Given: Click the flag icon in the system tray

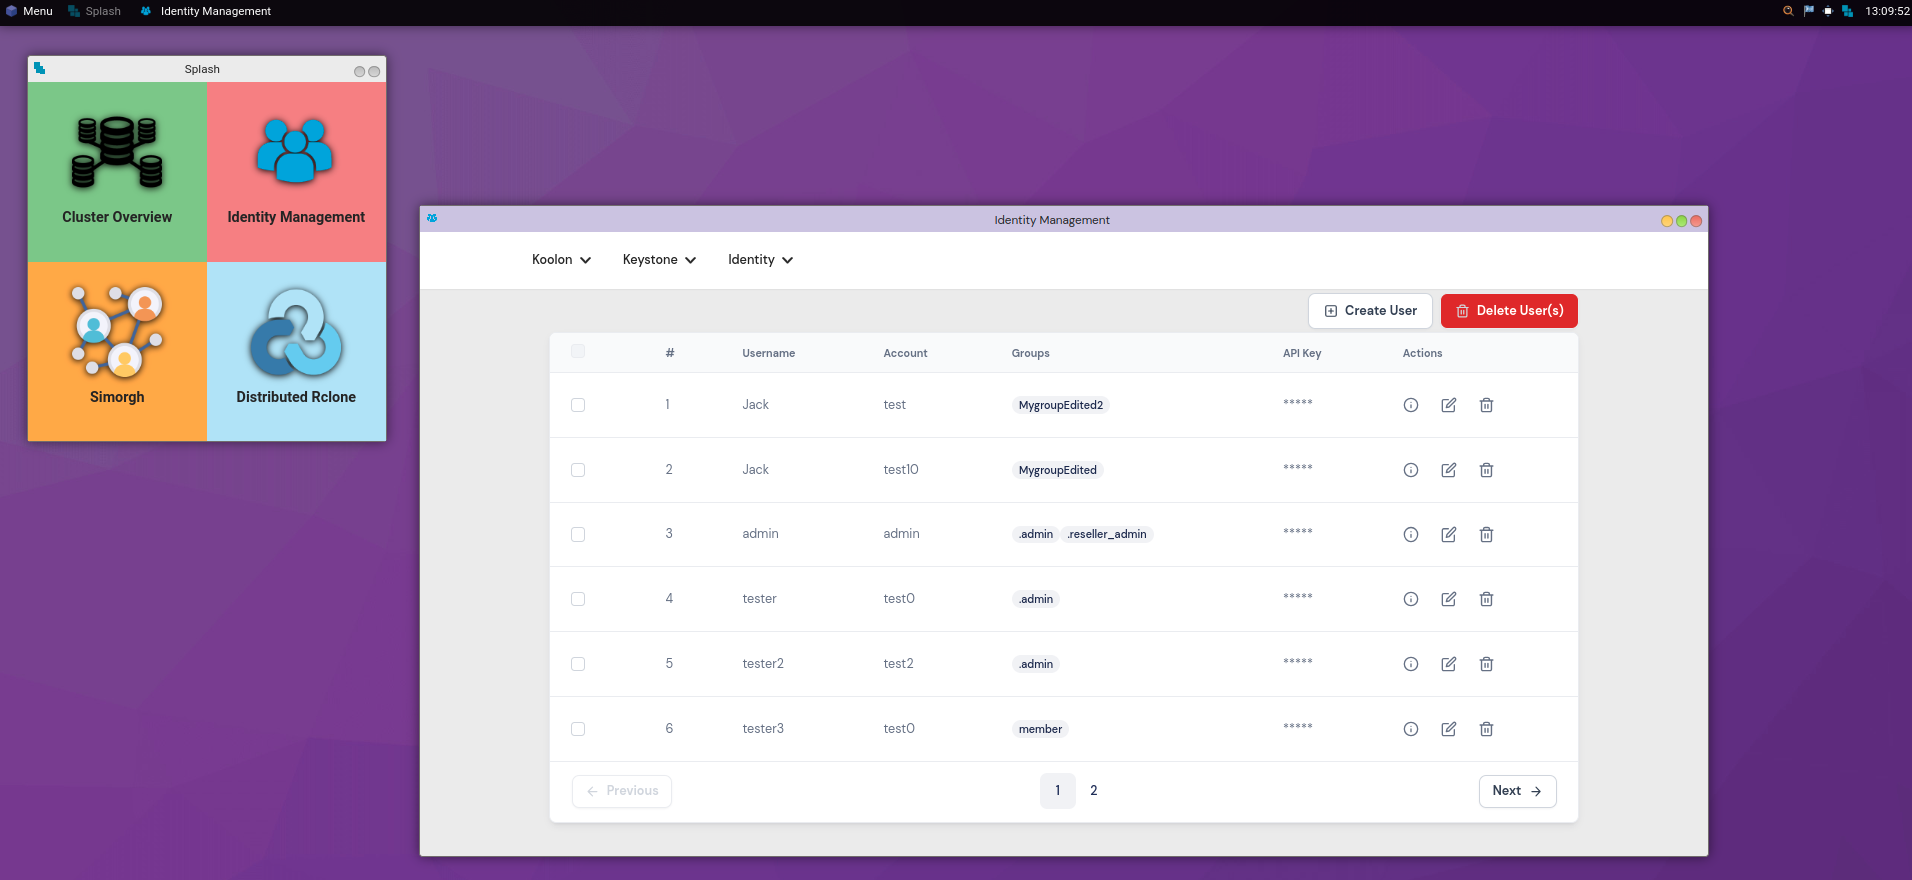Looking at the screenshot, I should pos(1808,11).
